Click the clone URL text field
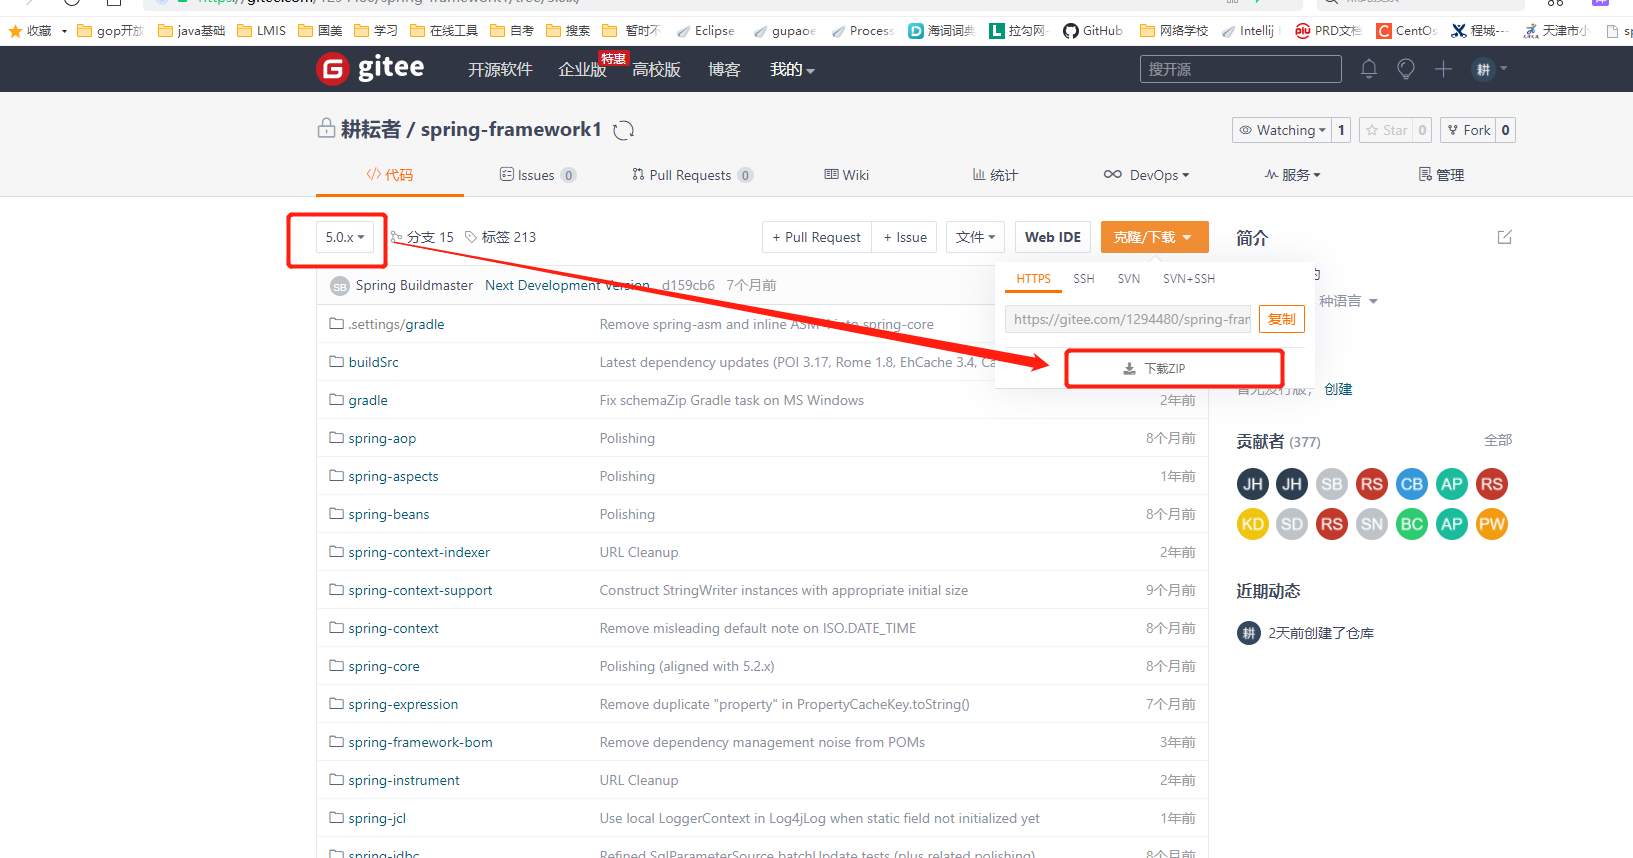Viewport: 1633px width, 858px height. [x=1128, y=319]
